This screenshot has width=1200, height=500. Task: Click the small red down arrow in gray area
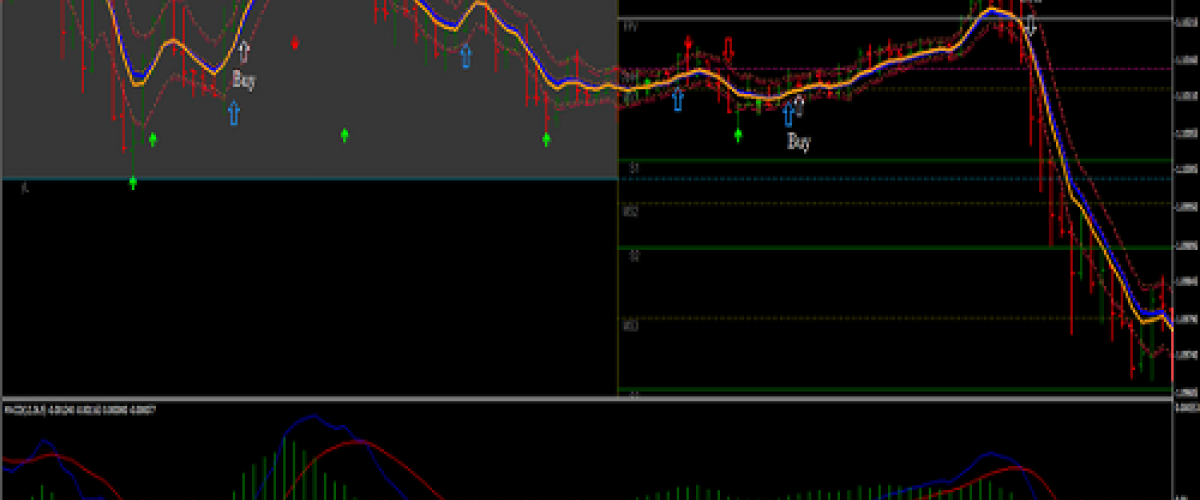click(295, 43)
